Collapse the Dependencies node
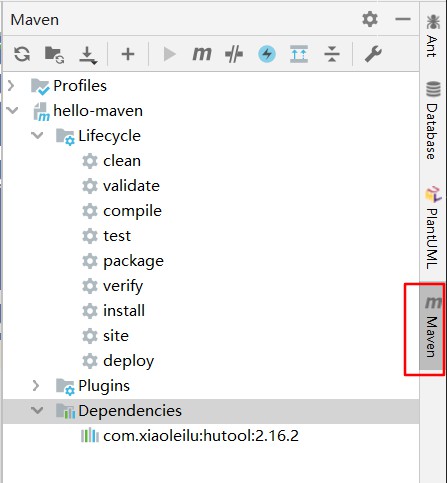Screen dimensions: 447x483 37,410
